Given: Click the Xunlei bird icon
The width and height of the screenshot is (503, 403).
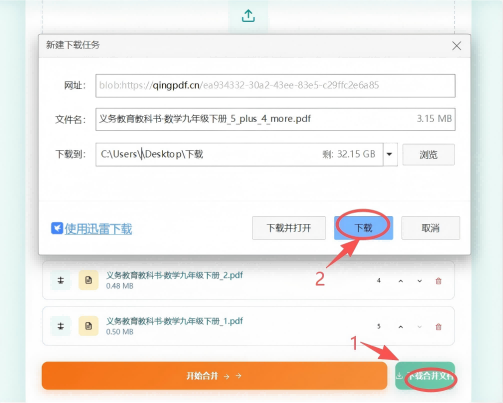Looking at the screenshot, I should 57,228.
